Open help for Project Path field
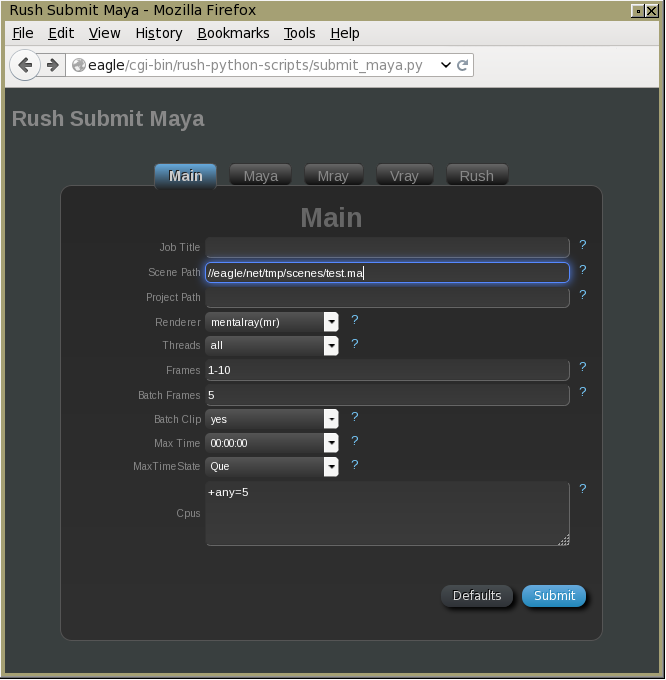 tap(583, 295)
